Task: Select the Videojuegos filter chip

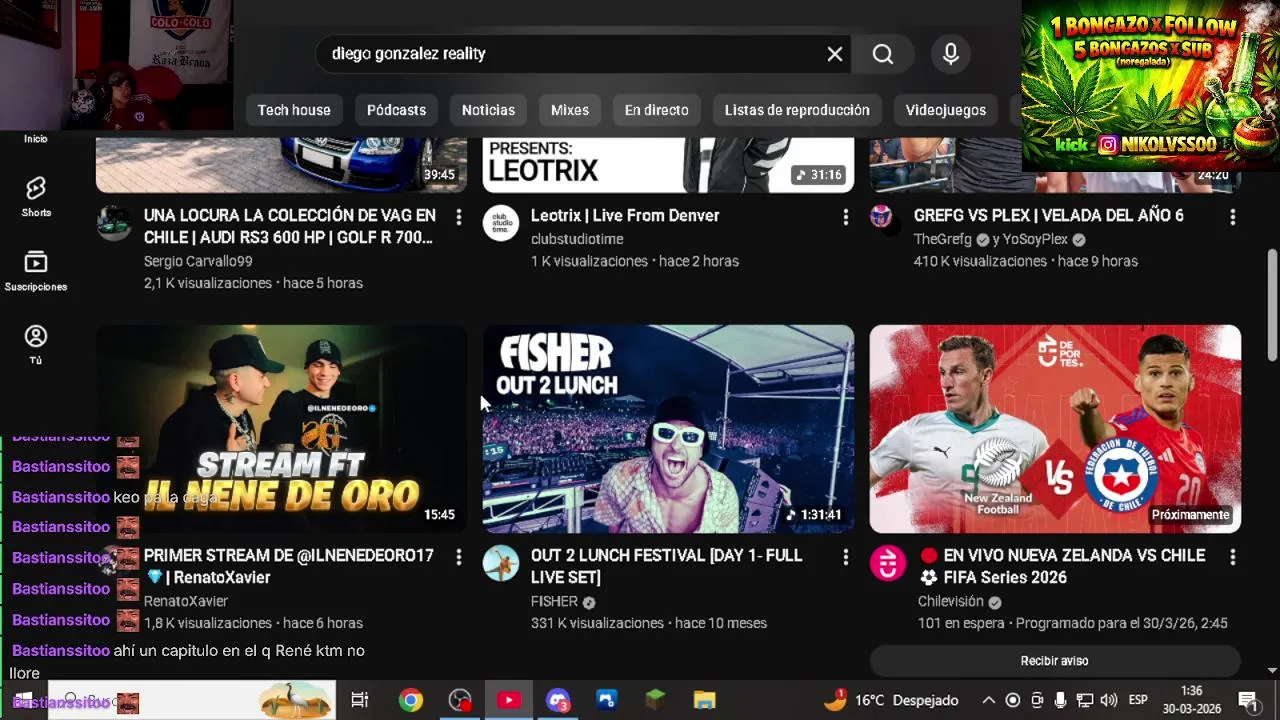Action: (946, 110)
